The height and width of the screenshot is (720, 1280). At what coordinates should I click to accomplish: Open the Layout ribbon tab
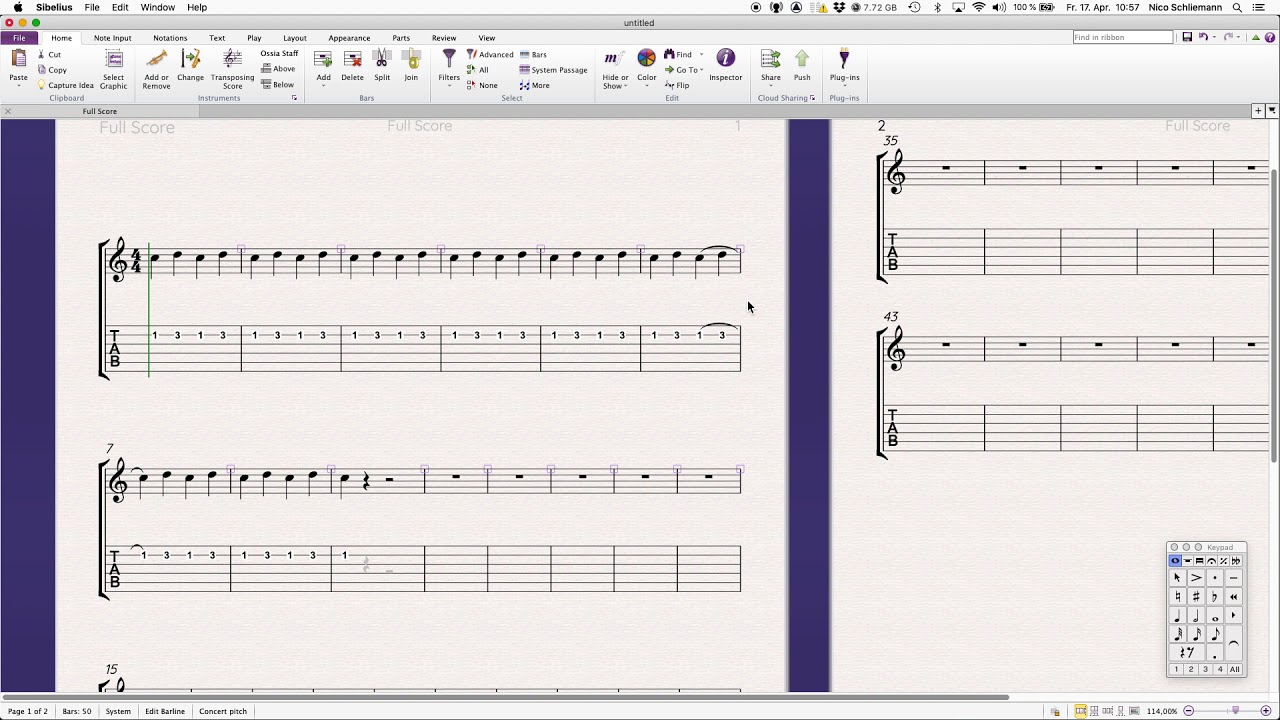pyautogui.click(x=295, y=38)
